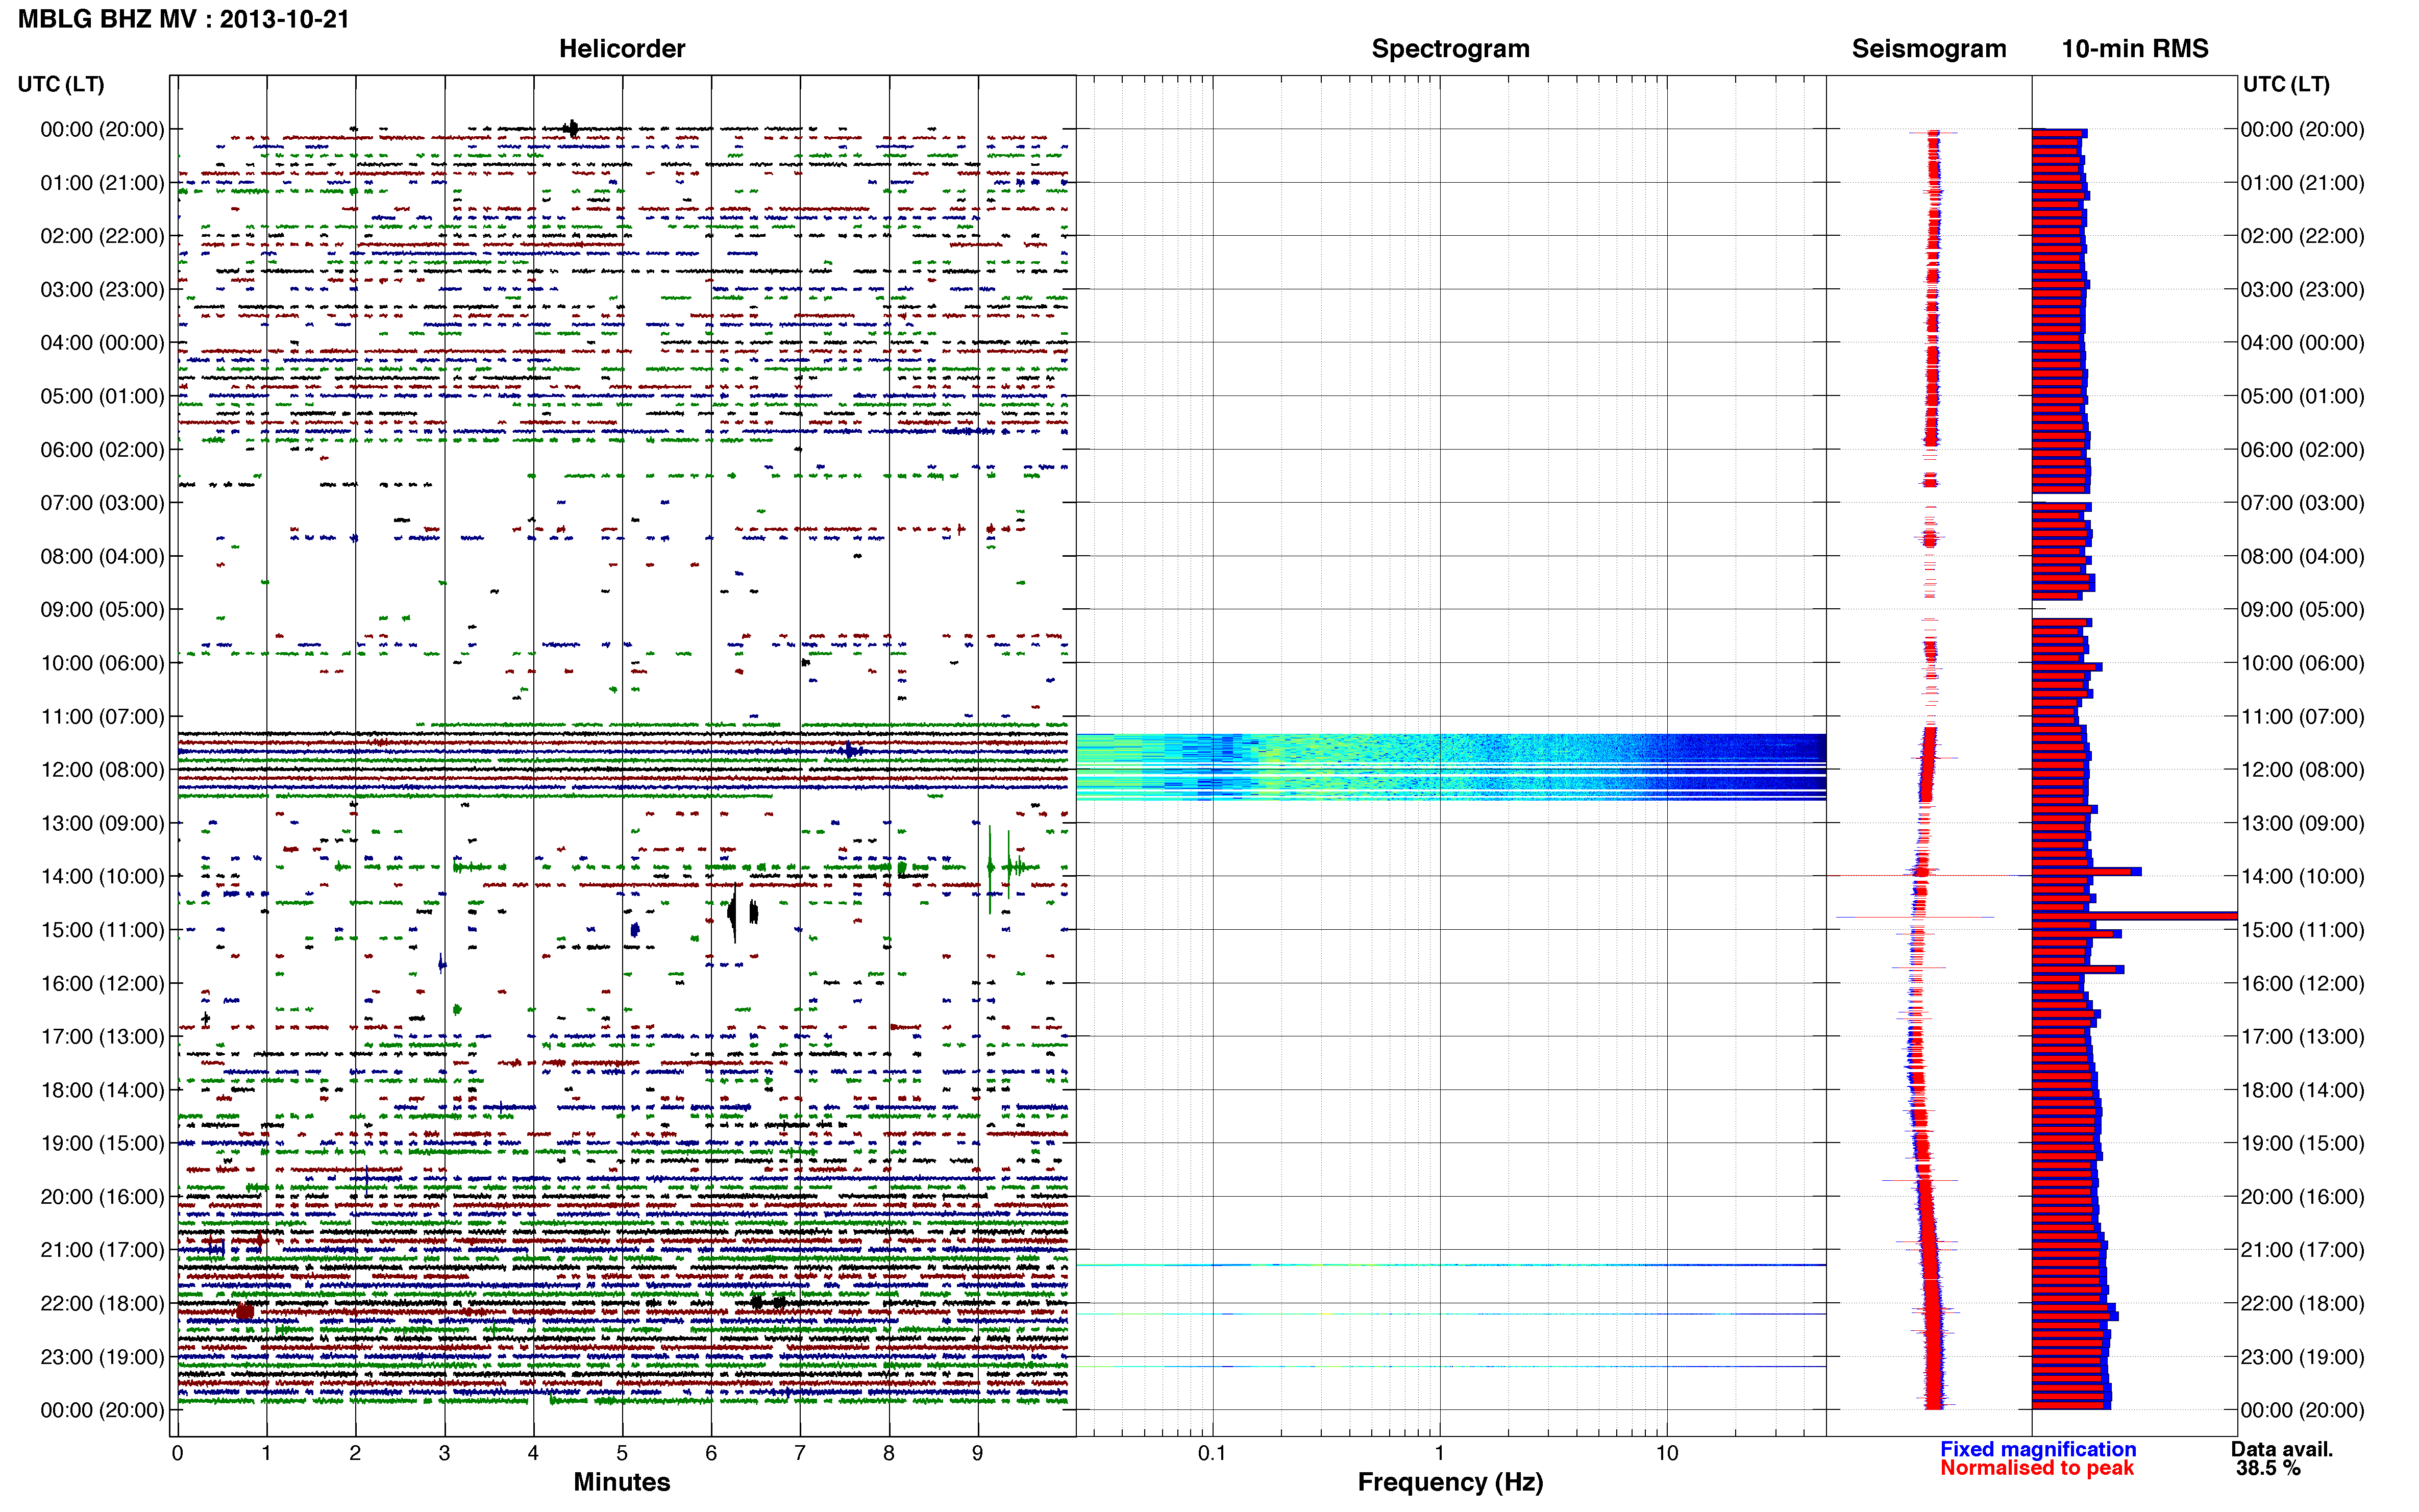Click left axis label '12:00 (08:00)'
Image resolution: width=2419 pixels, height=1512 pixels.
click(102, 769)
